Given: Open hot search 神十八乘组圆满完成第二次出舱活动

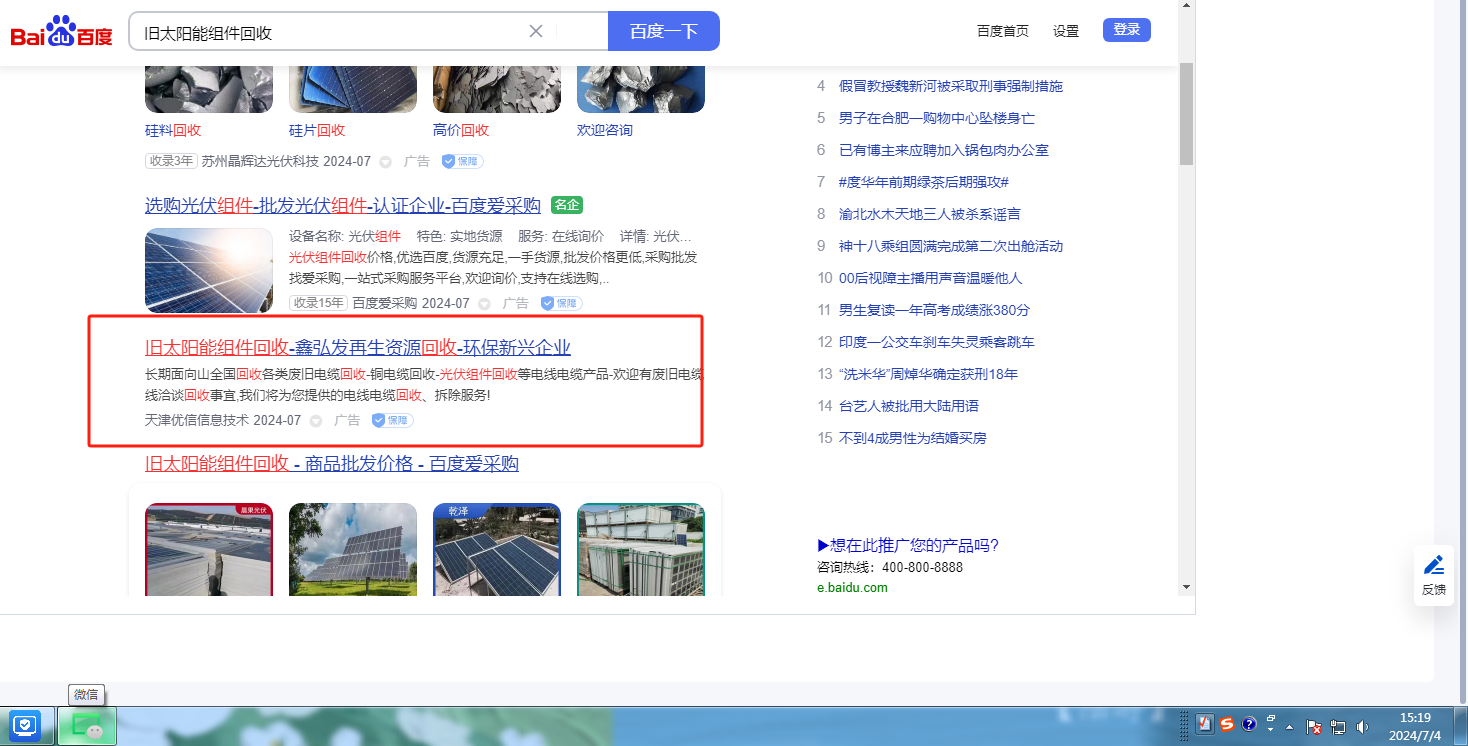Looking at the screenshot, I should click(x=951, y=246).
